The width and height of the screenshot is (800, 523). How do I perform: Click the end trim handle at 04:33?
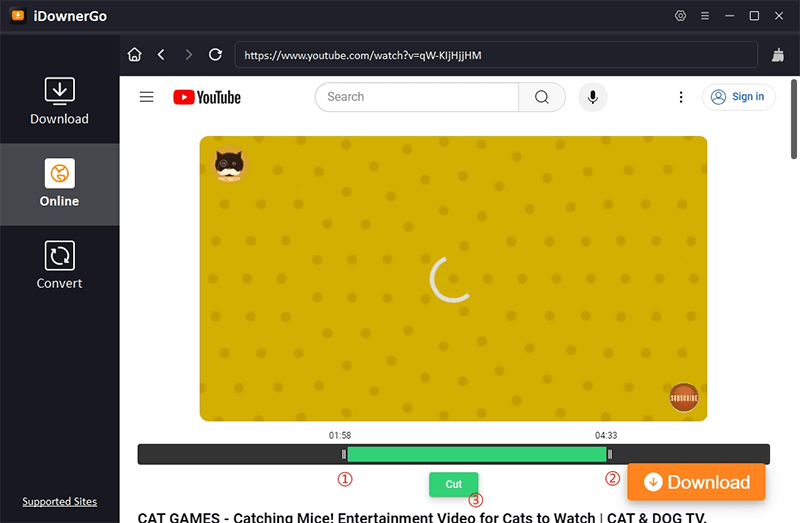tap(610, 454)
